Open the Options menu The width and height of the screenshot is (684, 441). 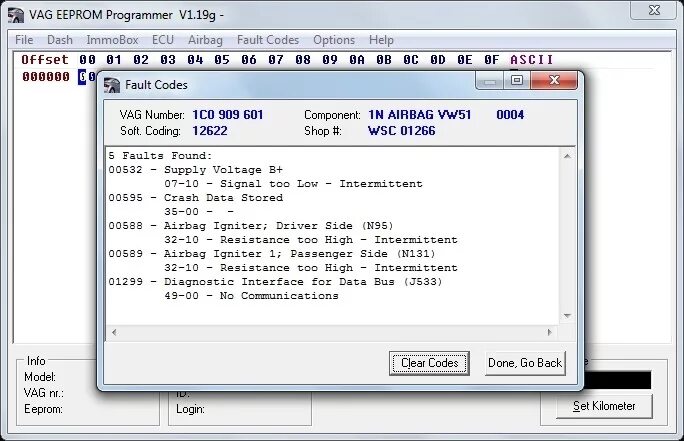[x=334, y=40]
